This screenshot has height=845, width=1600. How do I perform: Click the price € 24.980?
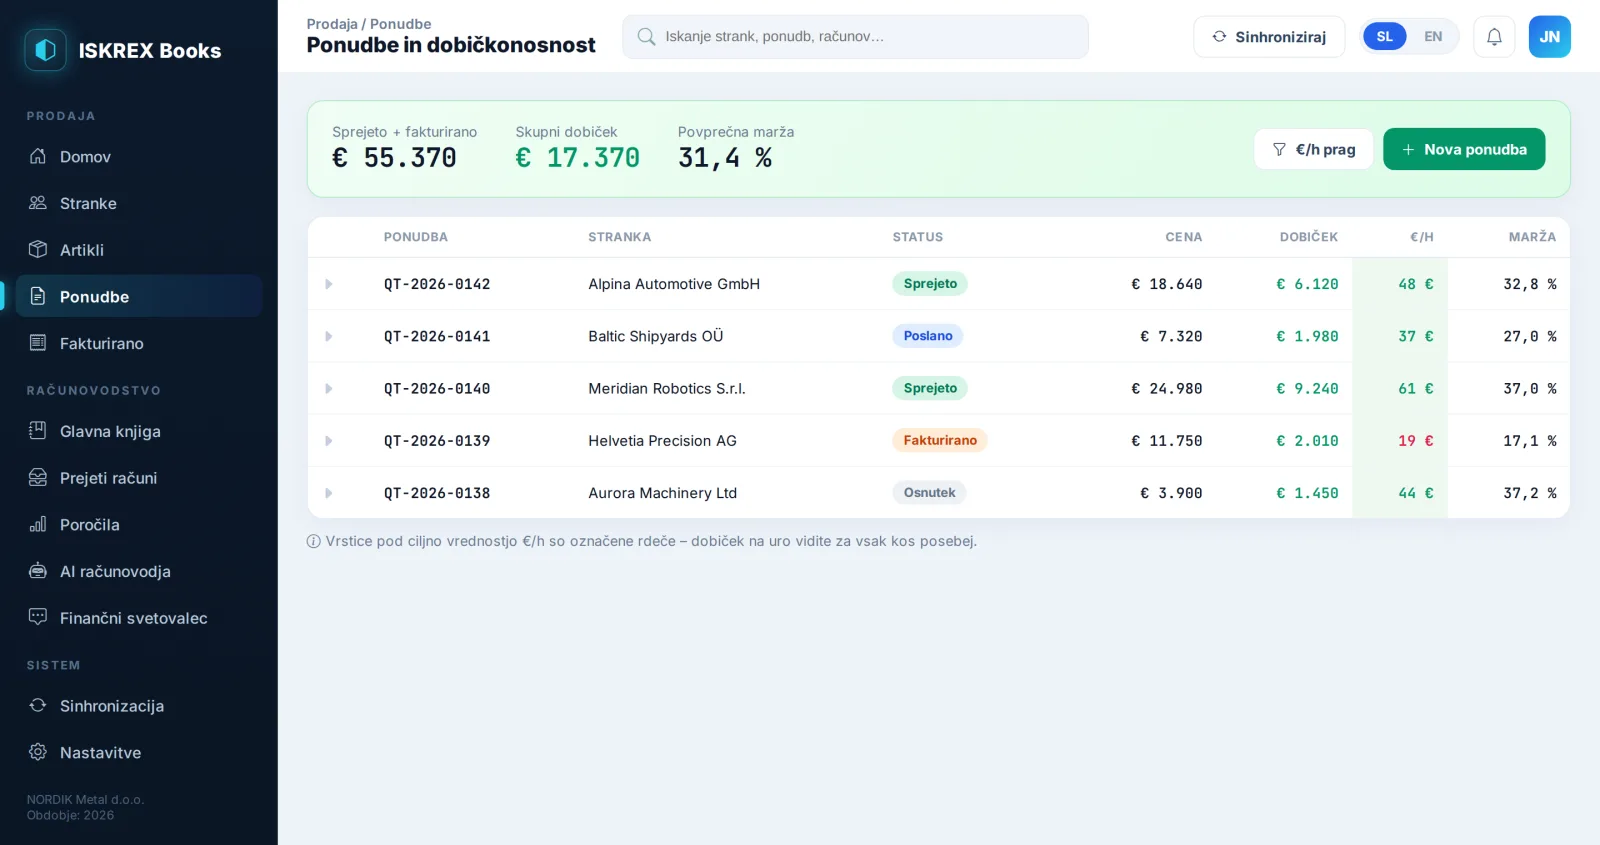(1166, 389)
